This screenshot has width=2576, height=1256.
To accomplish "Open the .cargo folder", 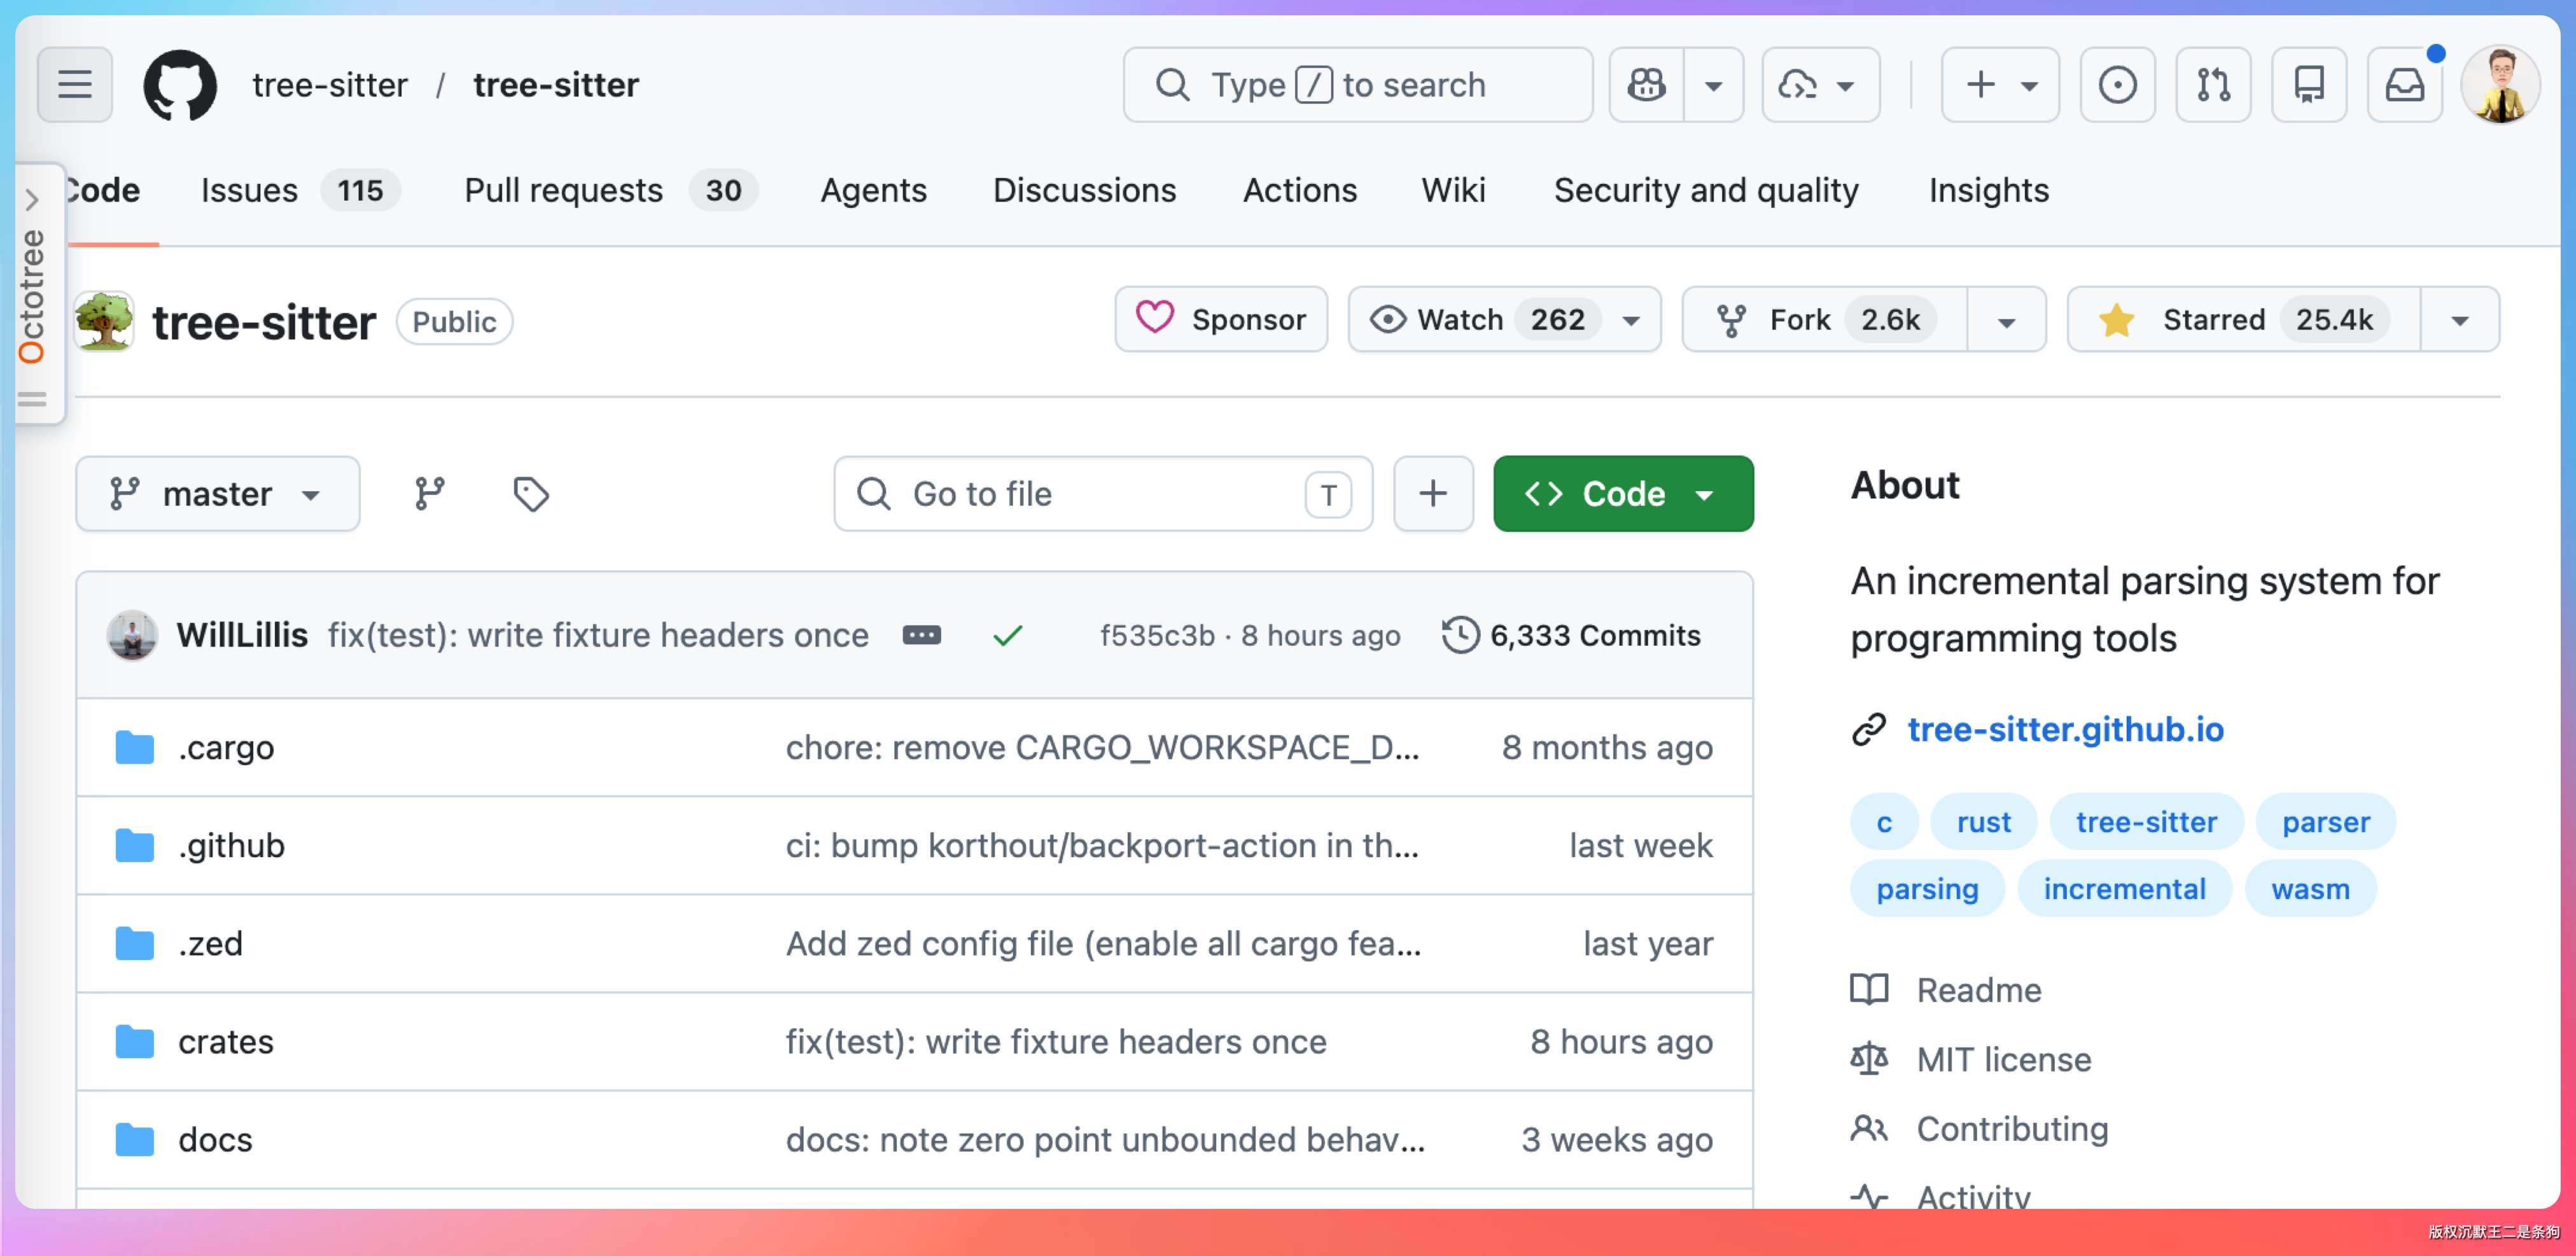I will point(226,747).
